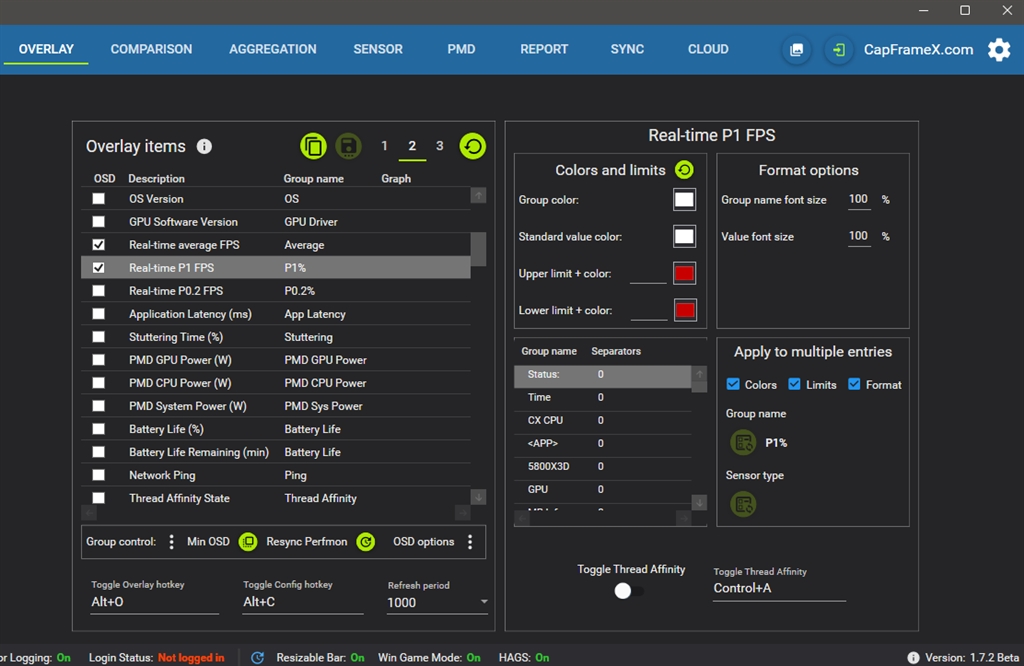Open the settings gear icon
This screenshot has width=1024, height=666.
998,50
